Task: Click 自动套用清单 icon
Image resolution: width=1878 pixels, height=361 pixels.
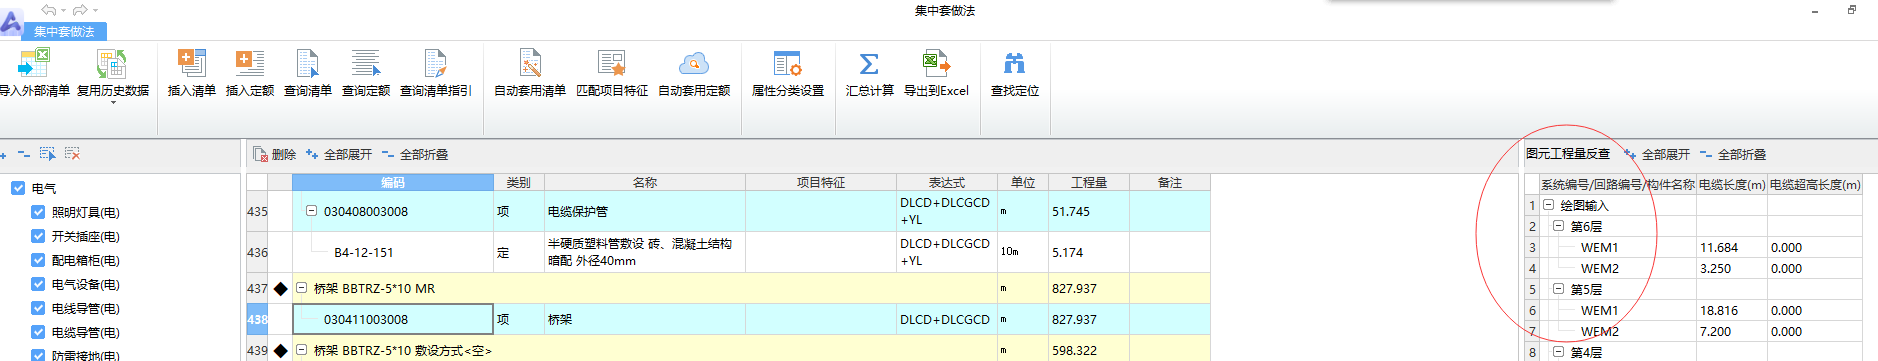Action: [530, 63]
